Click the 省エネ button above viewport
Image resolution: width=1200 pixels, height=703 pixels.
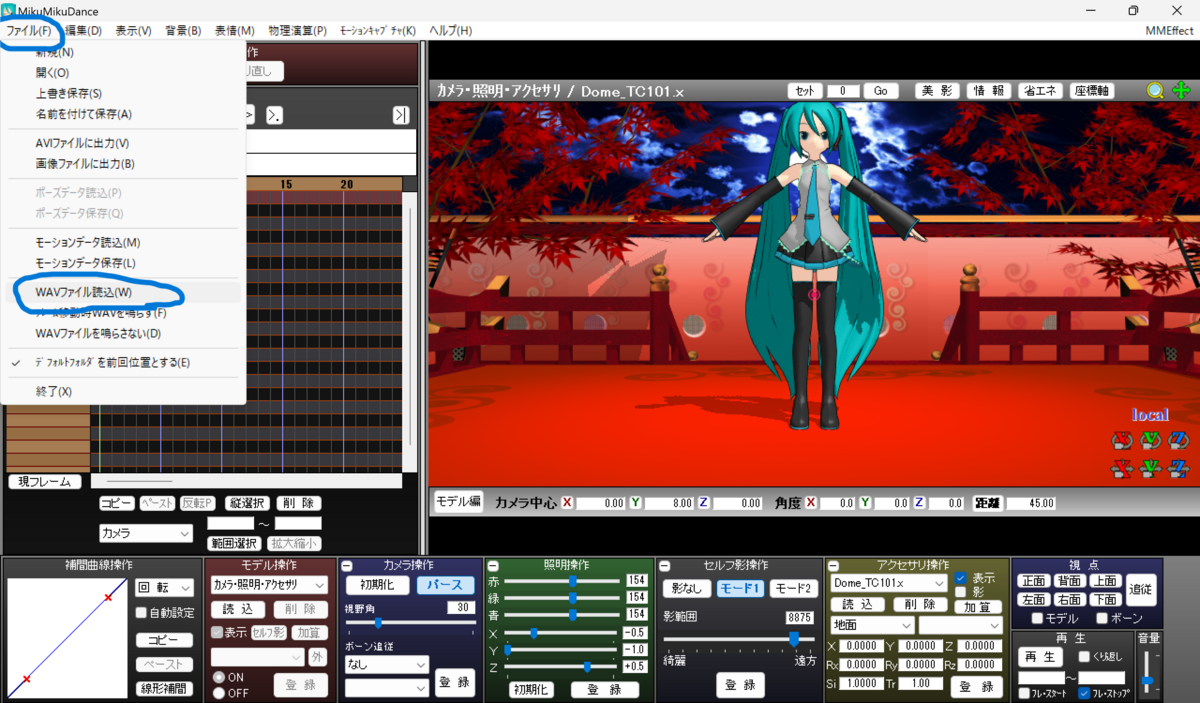(x=1041, y=91)
